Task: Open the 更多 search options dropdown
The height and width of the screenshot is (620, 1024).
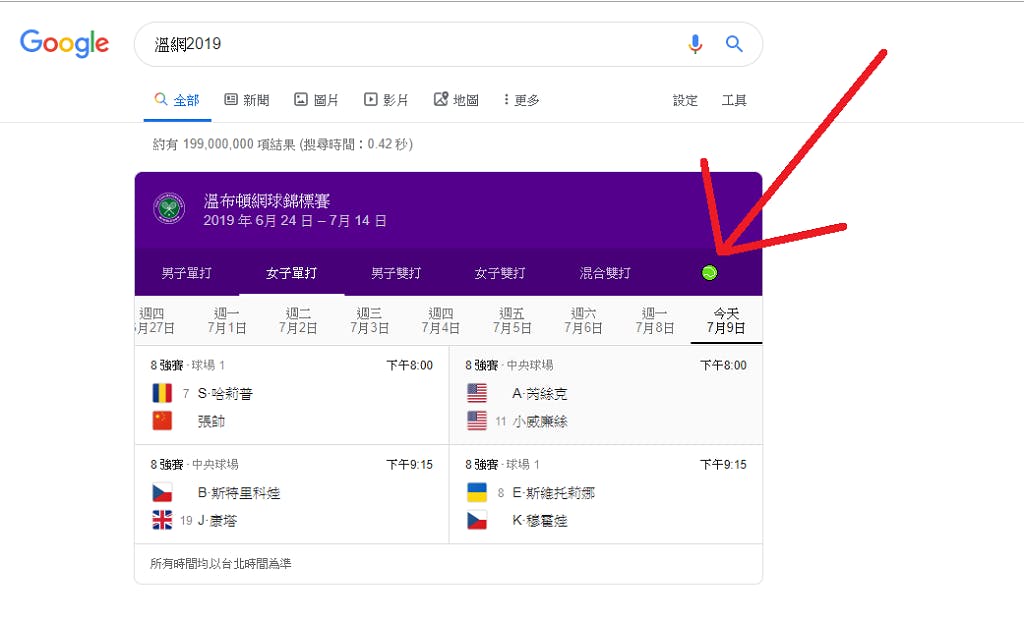Action: (521, 100)
